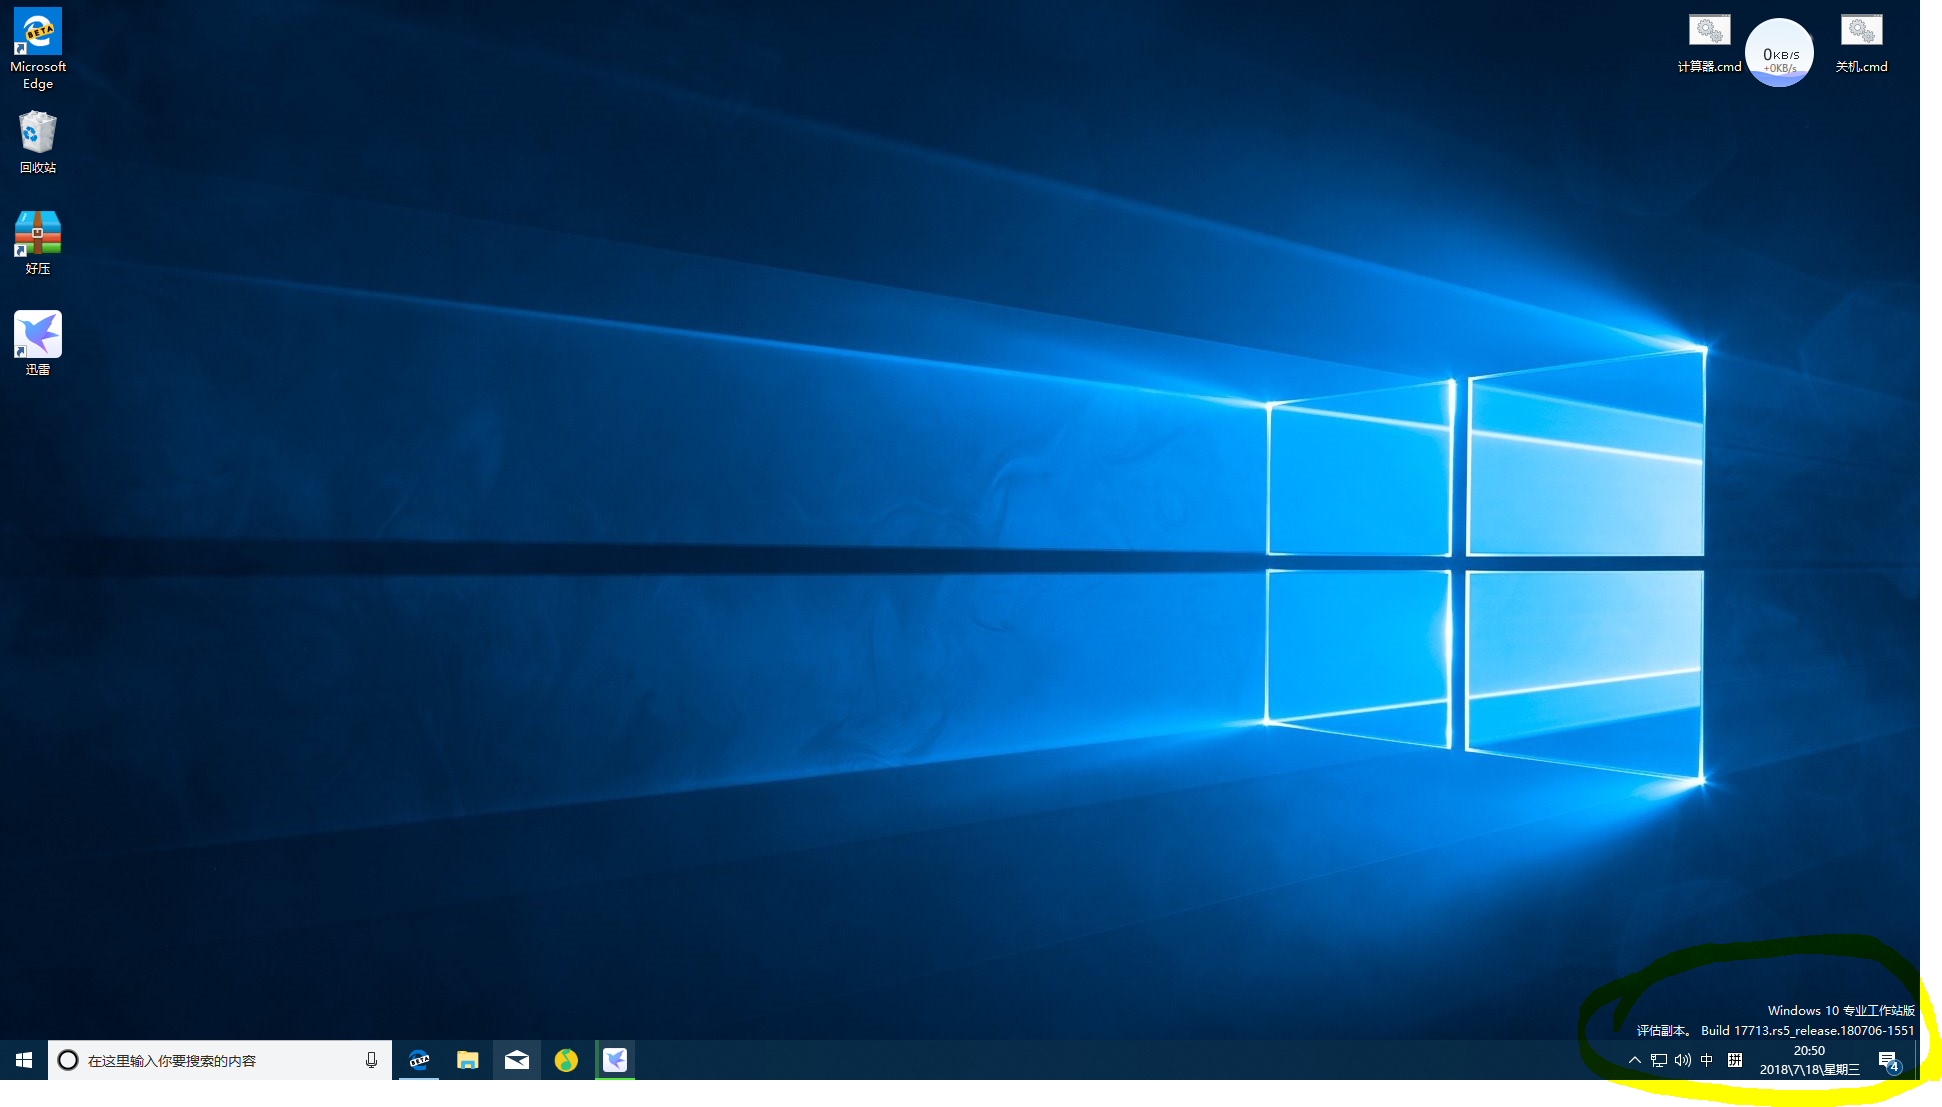Screen dimensions: 1942x1107
Task: Open the Xunlei bird icon on the taskbar
Action: click(x=615, y=1060)
